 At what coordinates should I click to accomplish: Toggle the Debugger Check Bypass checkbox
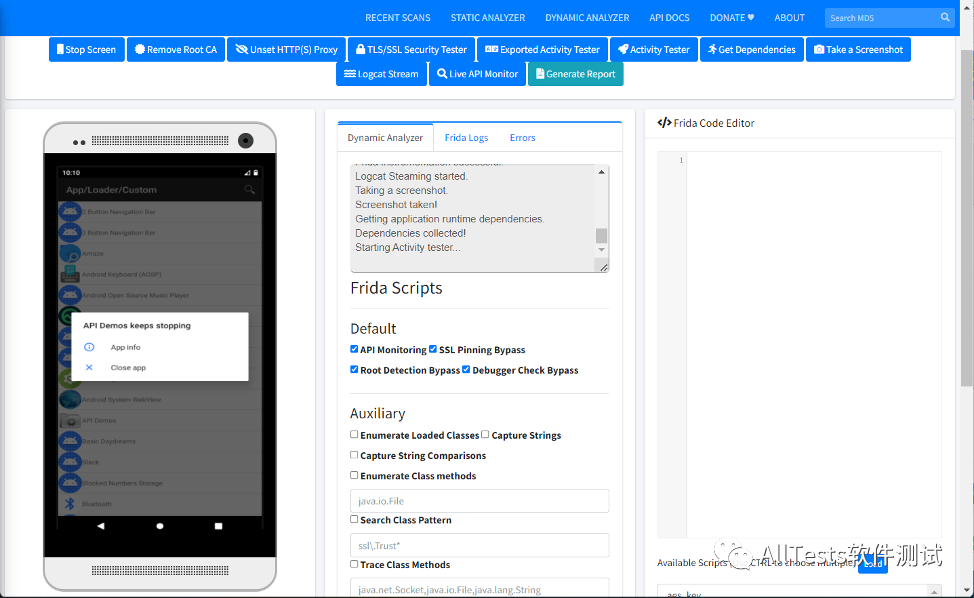point(466,369)
